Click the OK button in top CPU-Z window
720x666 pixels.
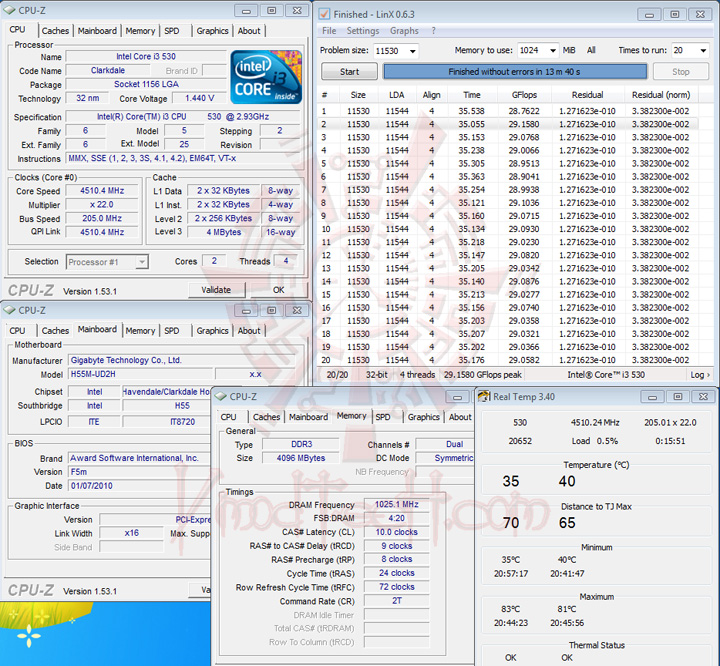[x=278, y=290]
